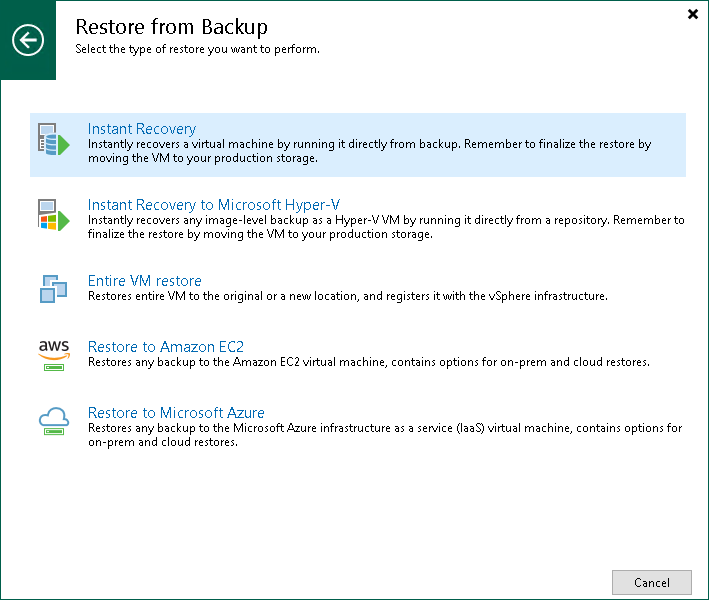
Task: Pick Restore to Amazon EC2
Action: (165, 347)
